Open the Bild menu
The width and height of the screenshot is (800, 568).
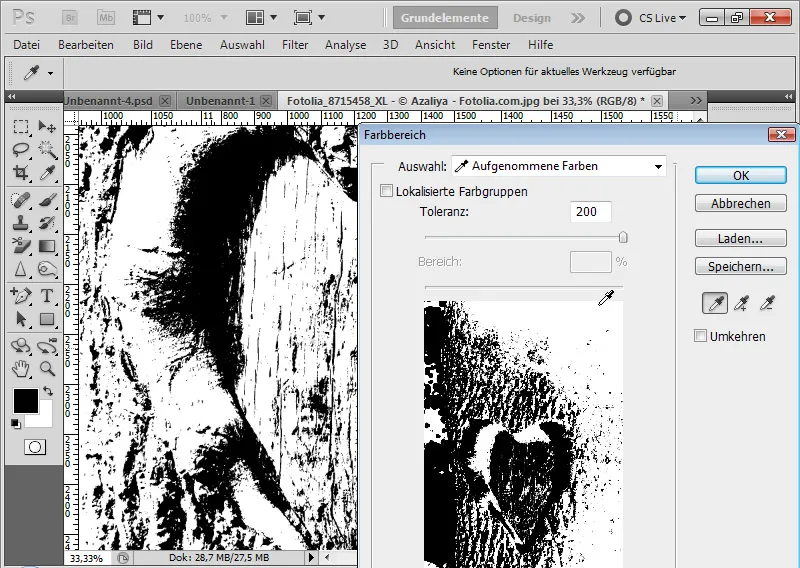click(x=143, y=45)
